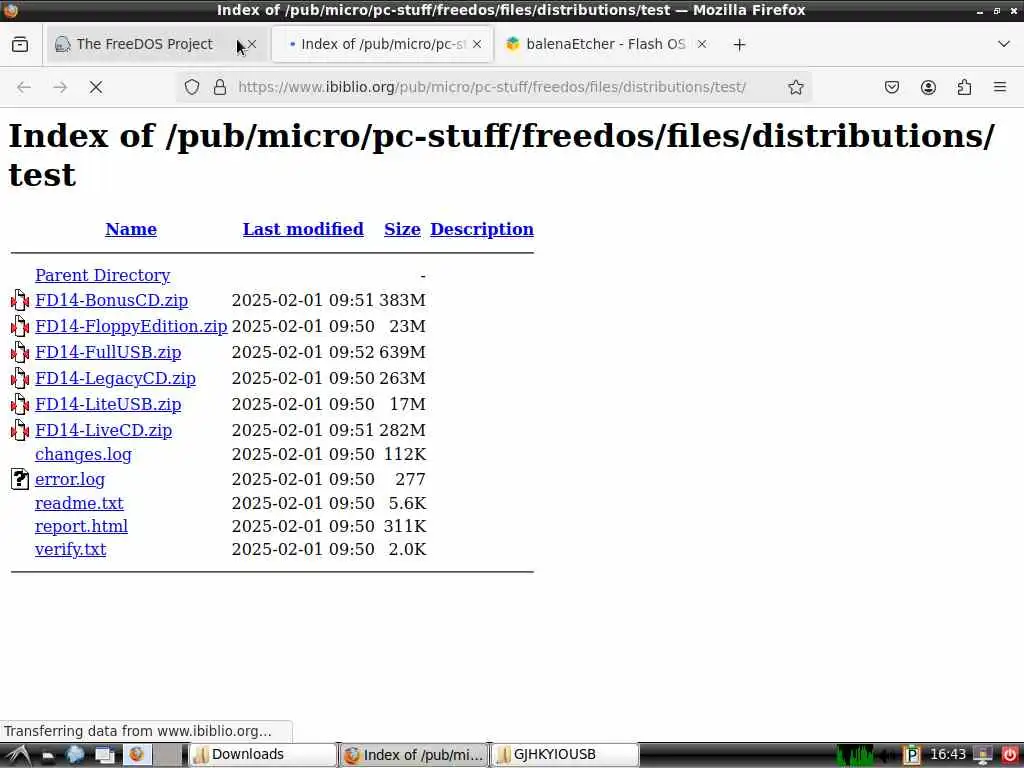
Task: Open the extensions puzzle icon
Action: [964, 87]
